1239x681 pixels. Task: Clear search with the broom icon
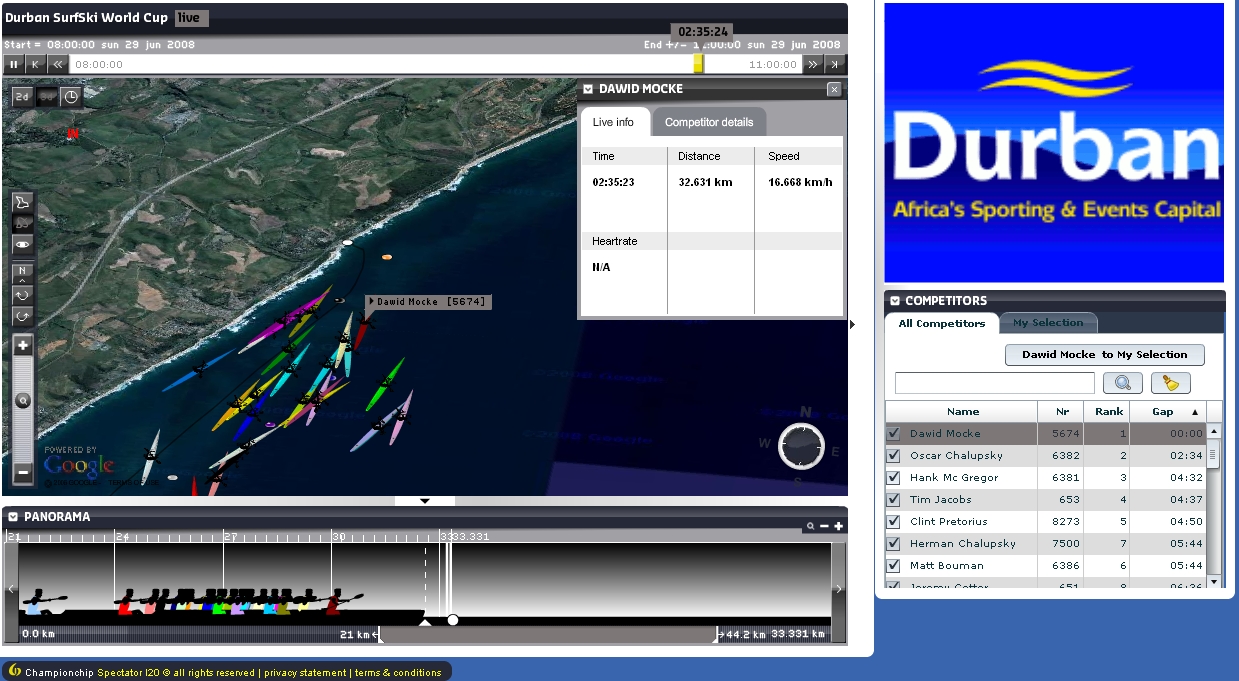(1170, 383)
